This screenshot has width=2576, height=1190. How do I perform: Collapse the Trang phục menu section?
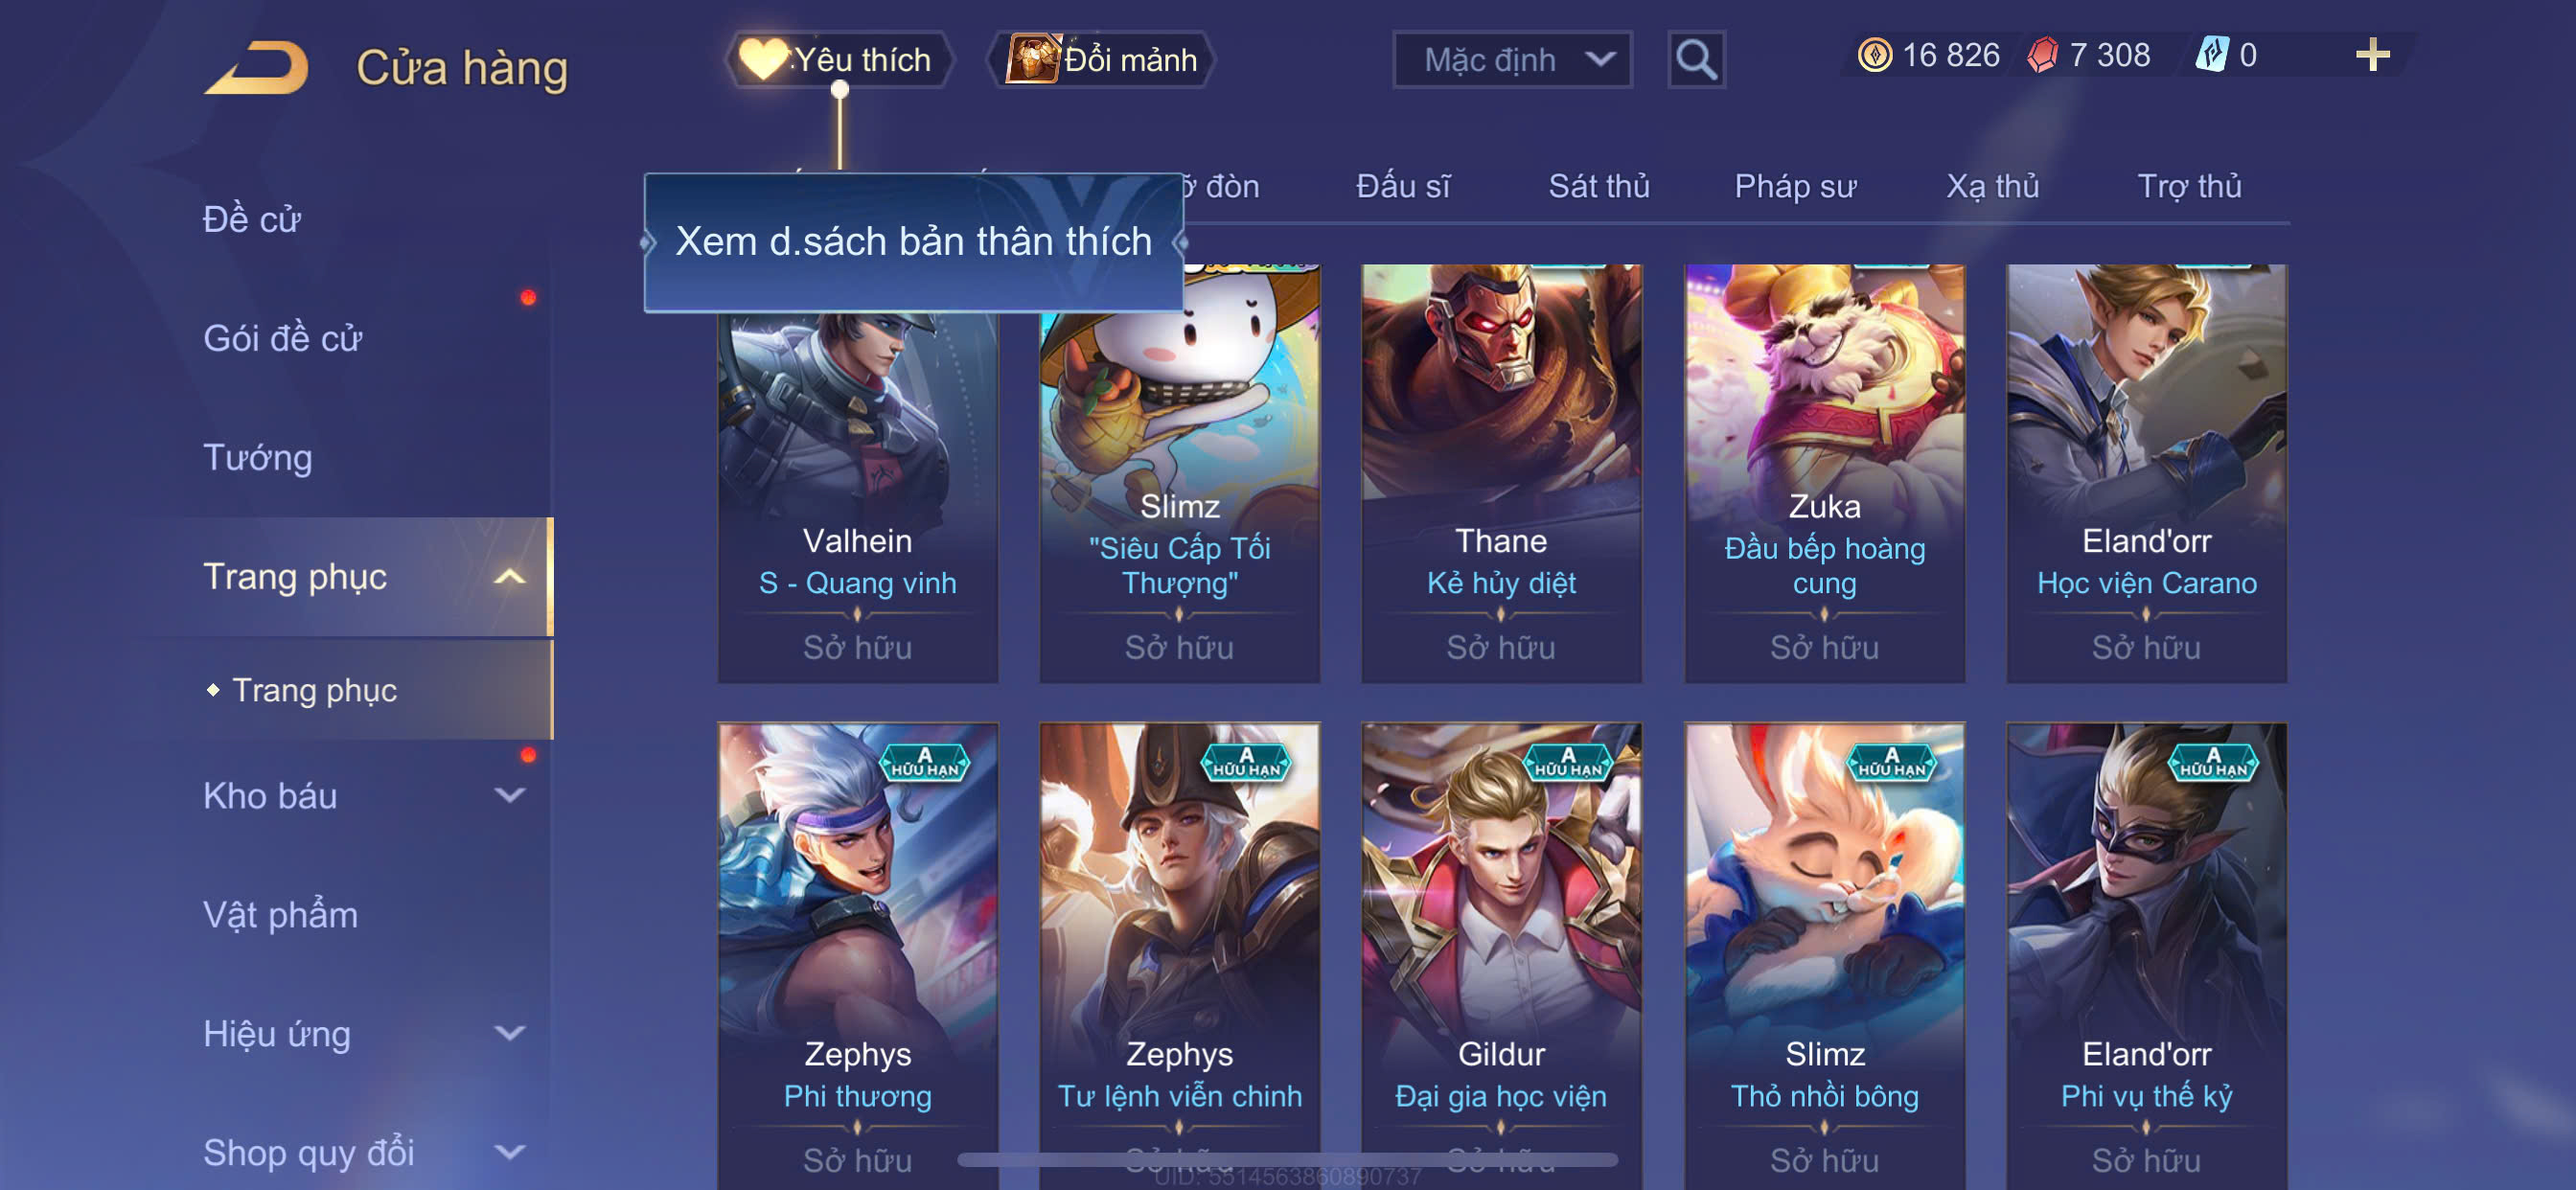coord(509,577)
